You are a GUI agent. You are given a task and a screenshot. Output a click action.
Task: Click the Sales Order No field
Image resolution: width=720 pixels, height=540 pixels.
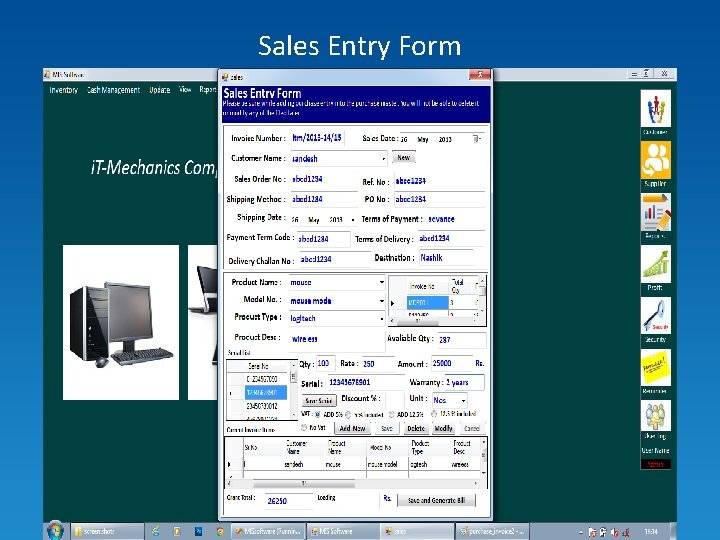pyautogui.click(x=324, y=179)
